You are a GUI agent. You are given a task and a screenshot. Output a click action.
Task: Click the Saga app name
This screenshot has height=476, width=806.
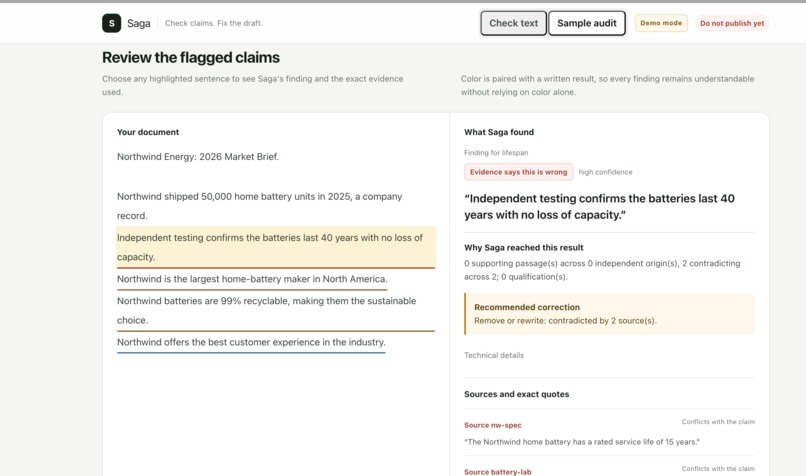(x=139, y=23)
